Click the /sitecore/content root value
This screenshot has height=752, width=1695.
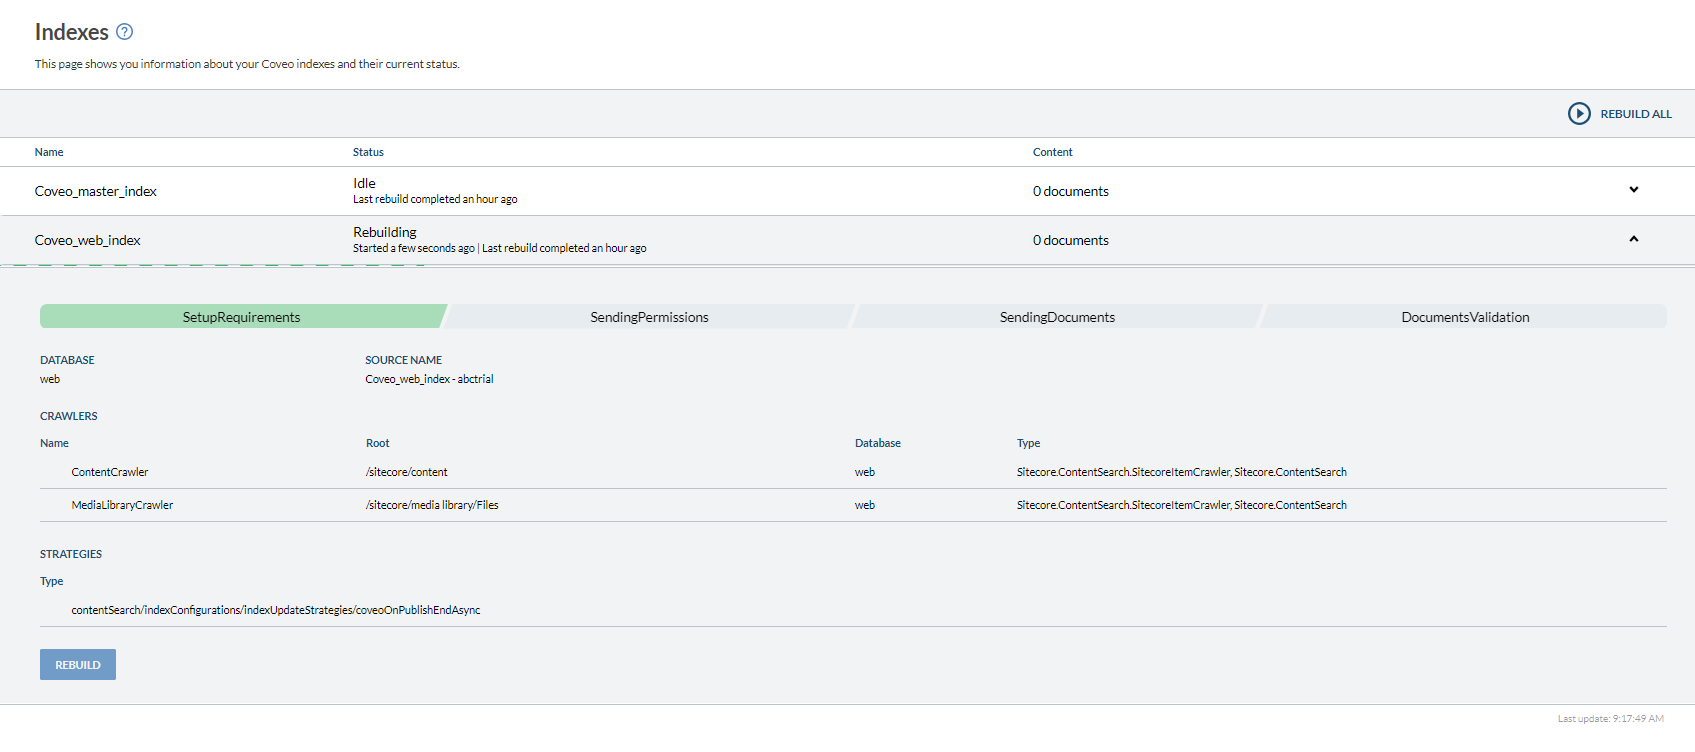(407, 472)
